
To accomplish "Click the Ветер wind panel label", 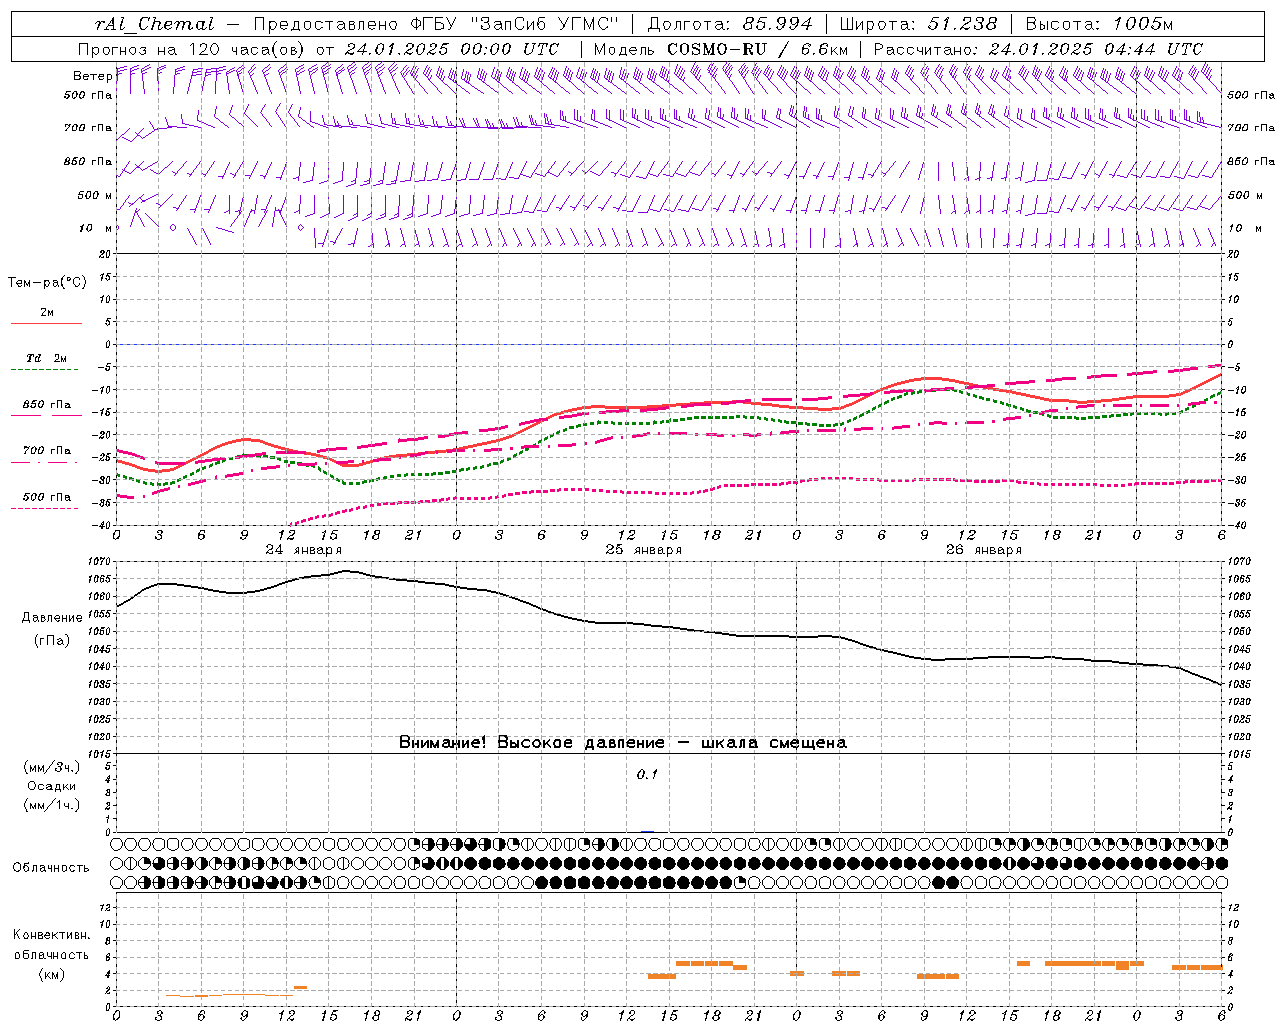I will click(x=93, y=76).
